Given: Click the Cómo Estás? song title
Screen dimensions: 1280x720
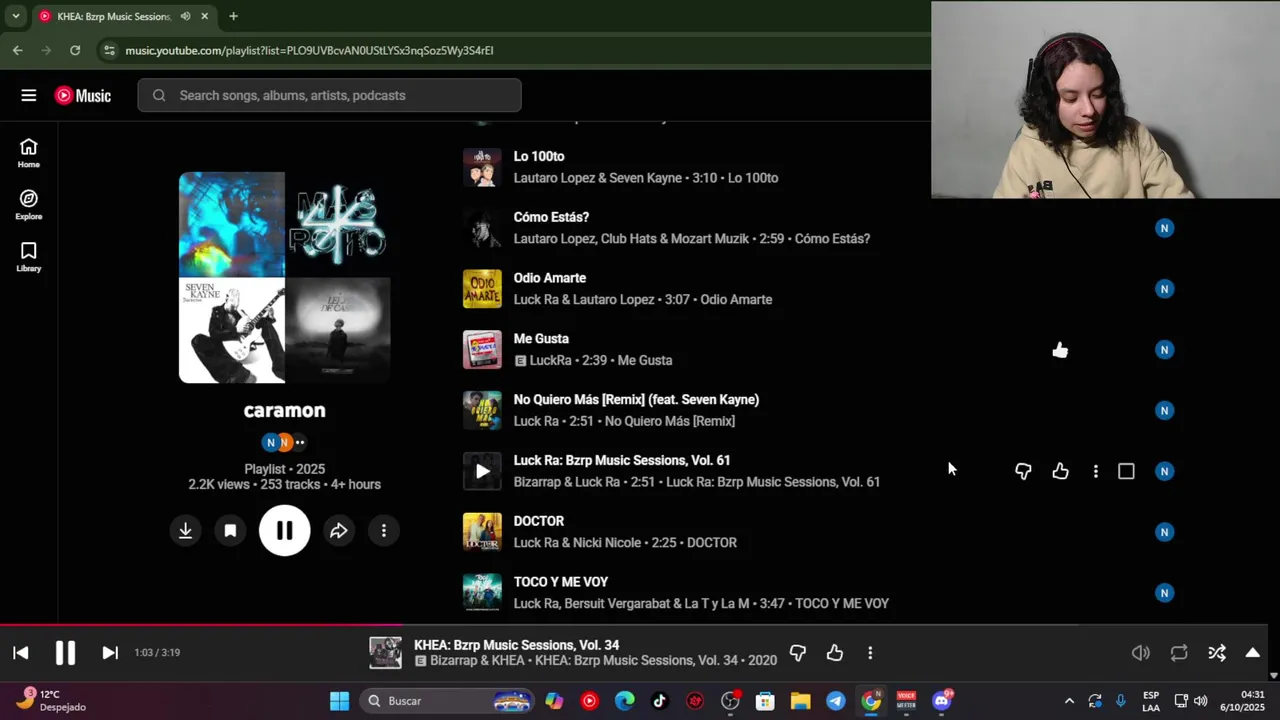Looking at the screenshot, I should point(551,217).
